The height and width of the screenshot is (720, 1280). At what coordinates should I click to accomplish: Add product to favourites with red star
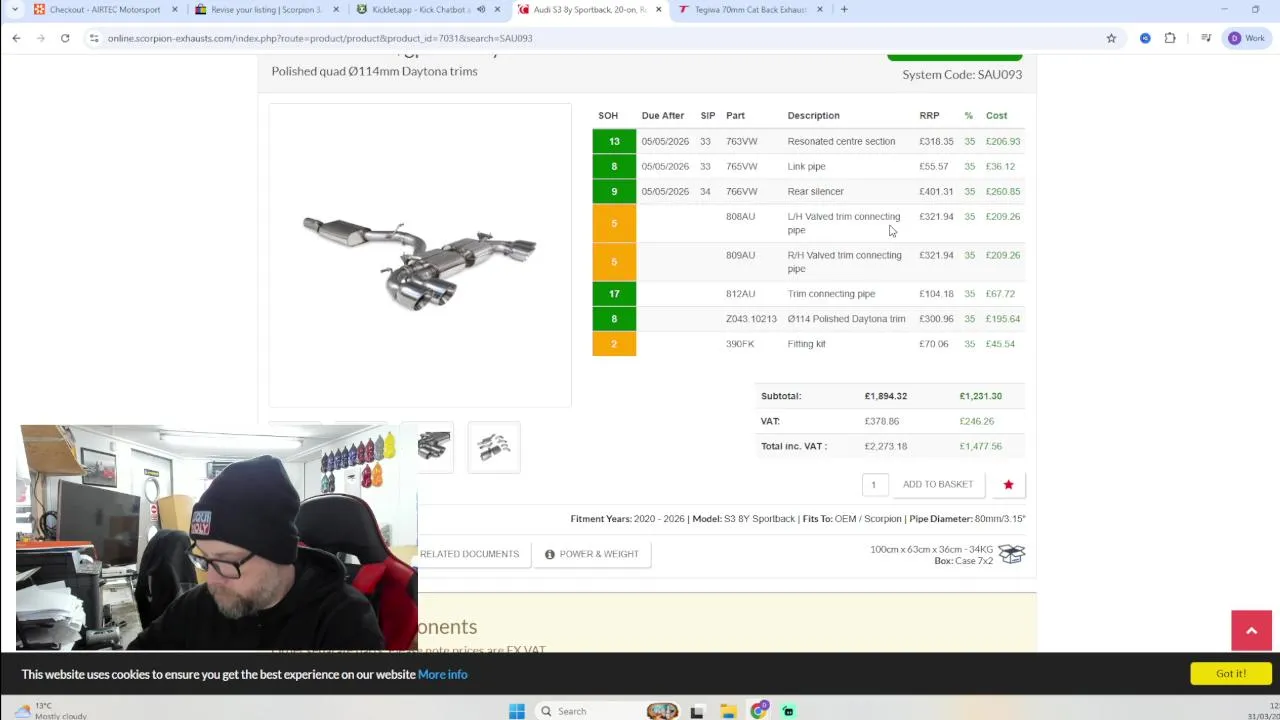[x=1008, y=484]
